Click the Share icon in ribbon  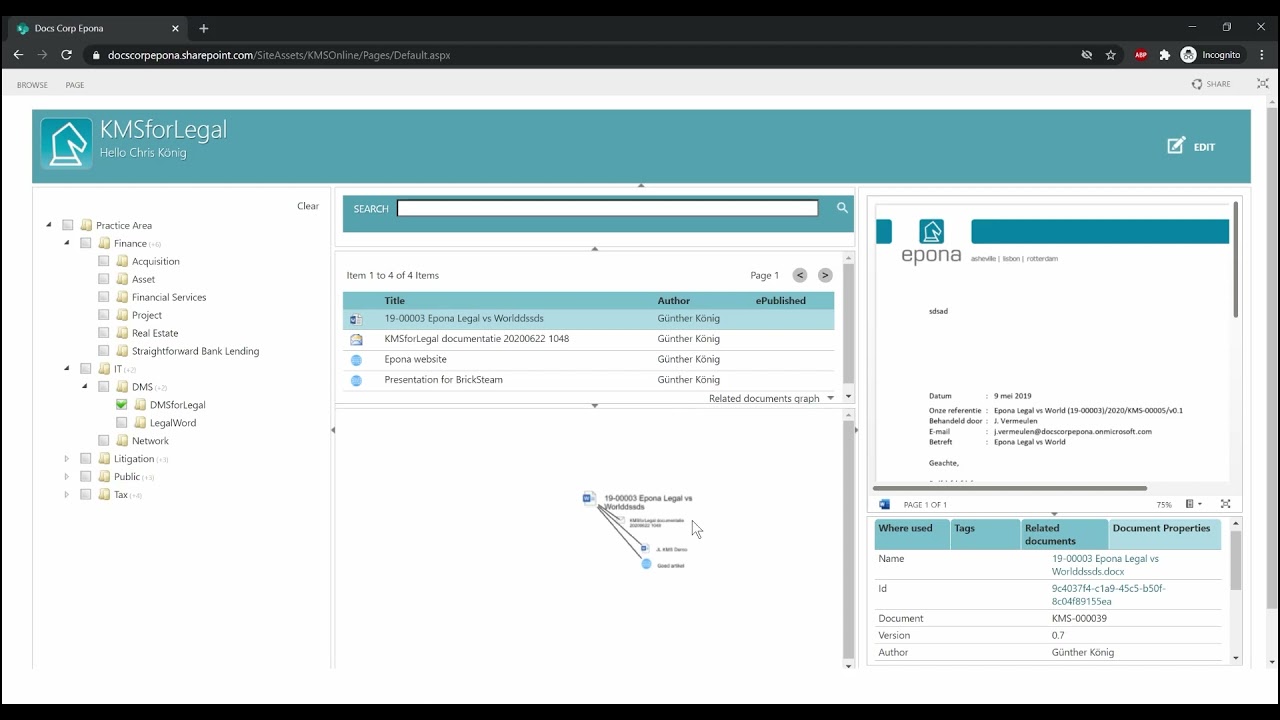point(1197,84)
